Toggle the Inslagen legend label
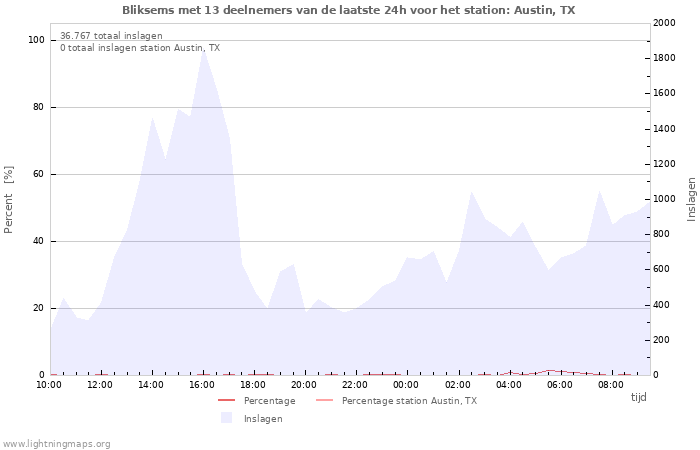The image size is (700, 450). click(x=263, y=419)
